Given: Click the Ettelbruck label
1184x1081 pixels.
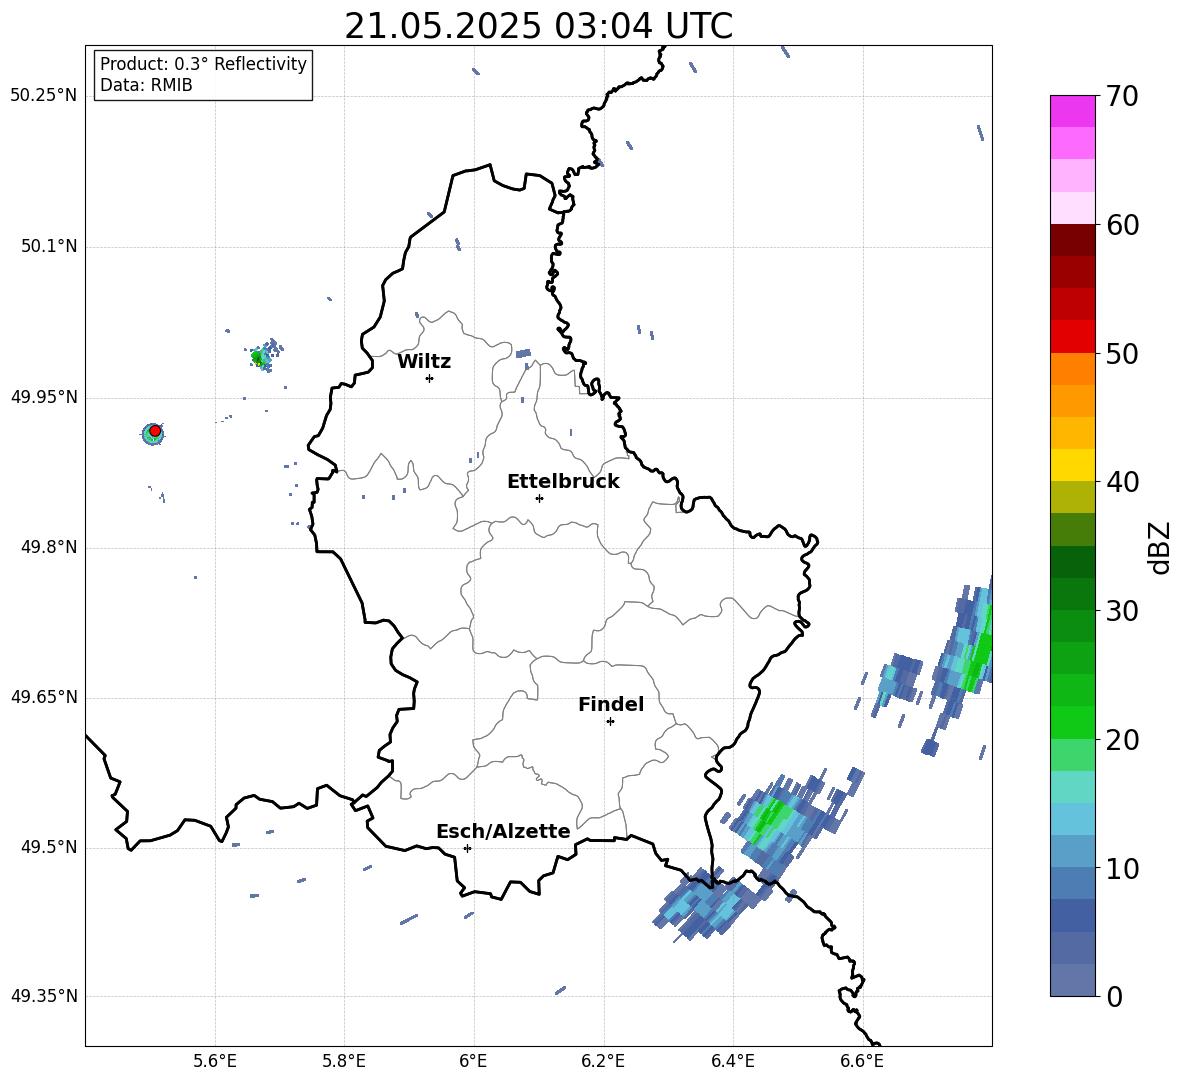Looking at the screenshot, I should coord(563,482).
